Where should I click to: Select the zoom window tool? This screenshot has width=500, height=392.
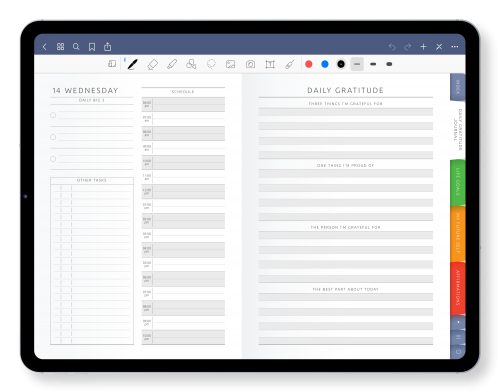pyautogui.click(x=112, y=64)
